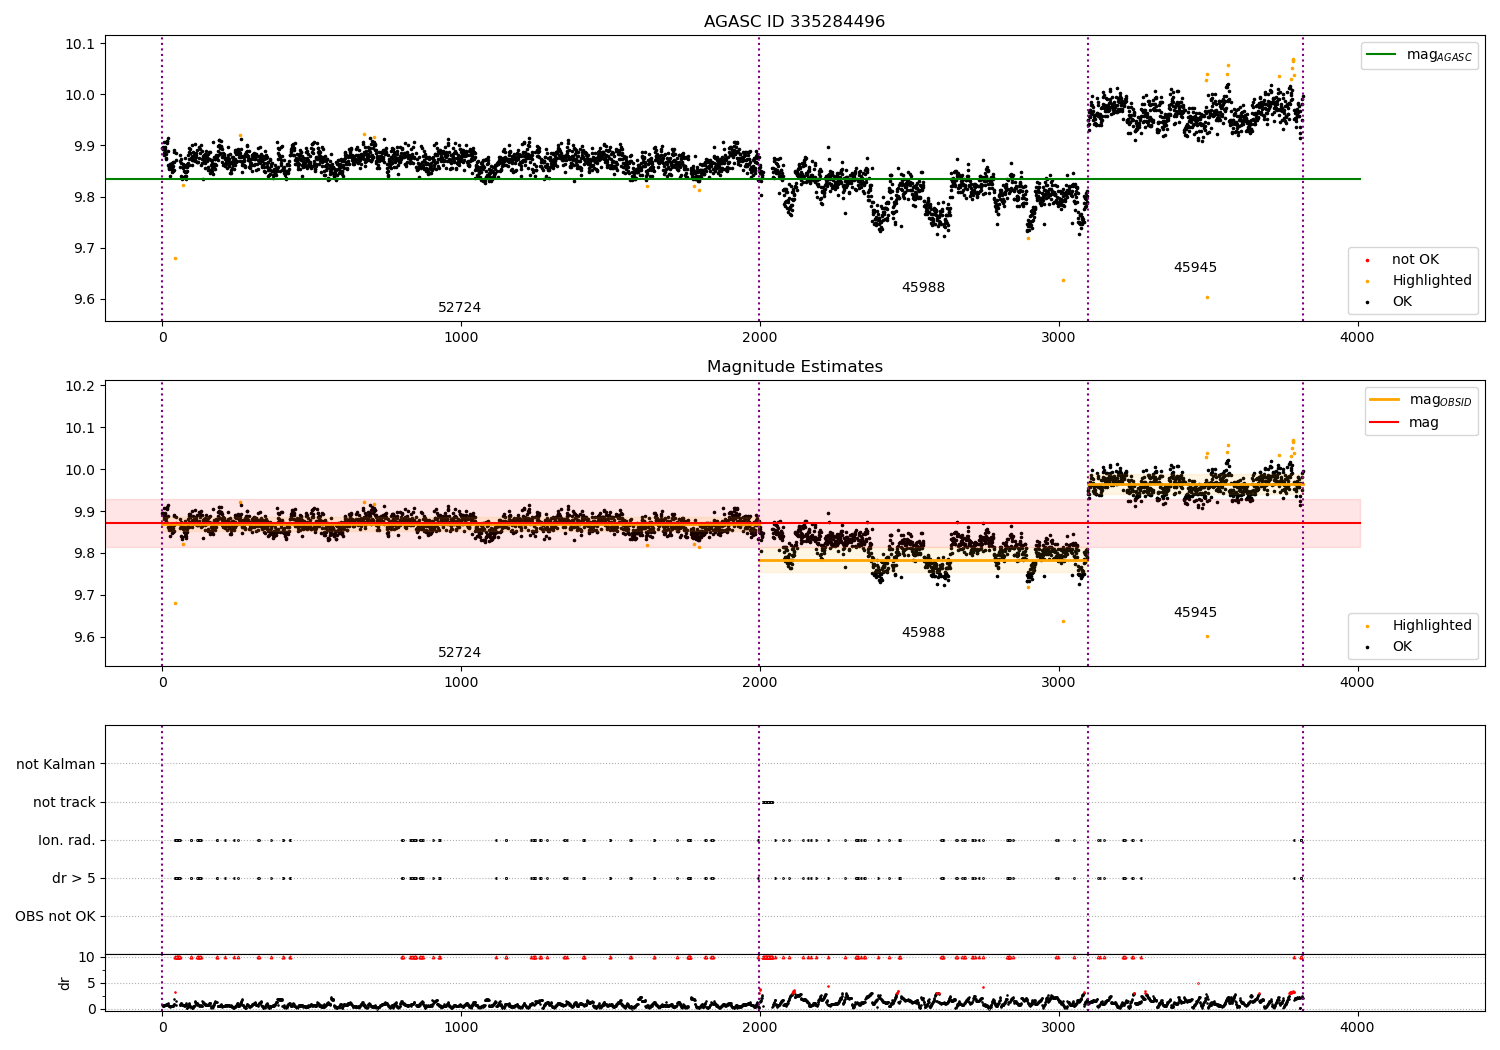Click the 'not Kalman' y-axis label

point(56,764)
